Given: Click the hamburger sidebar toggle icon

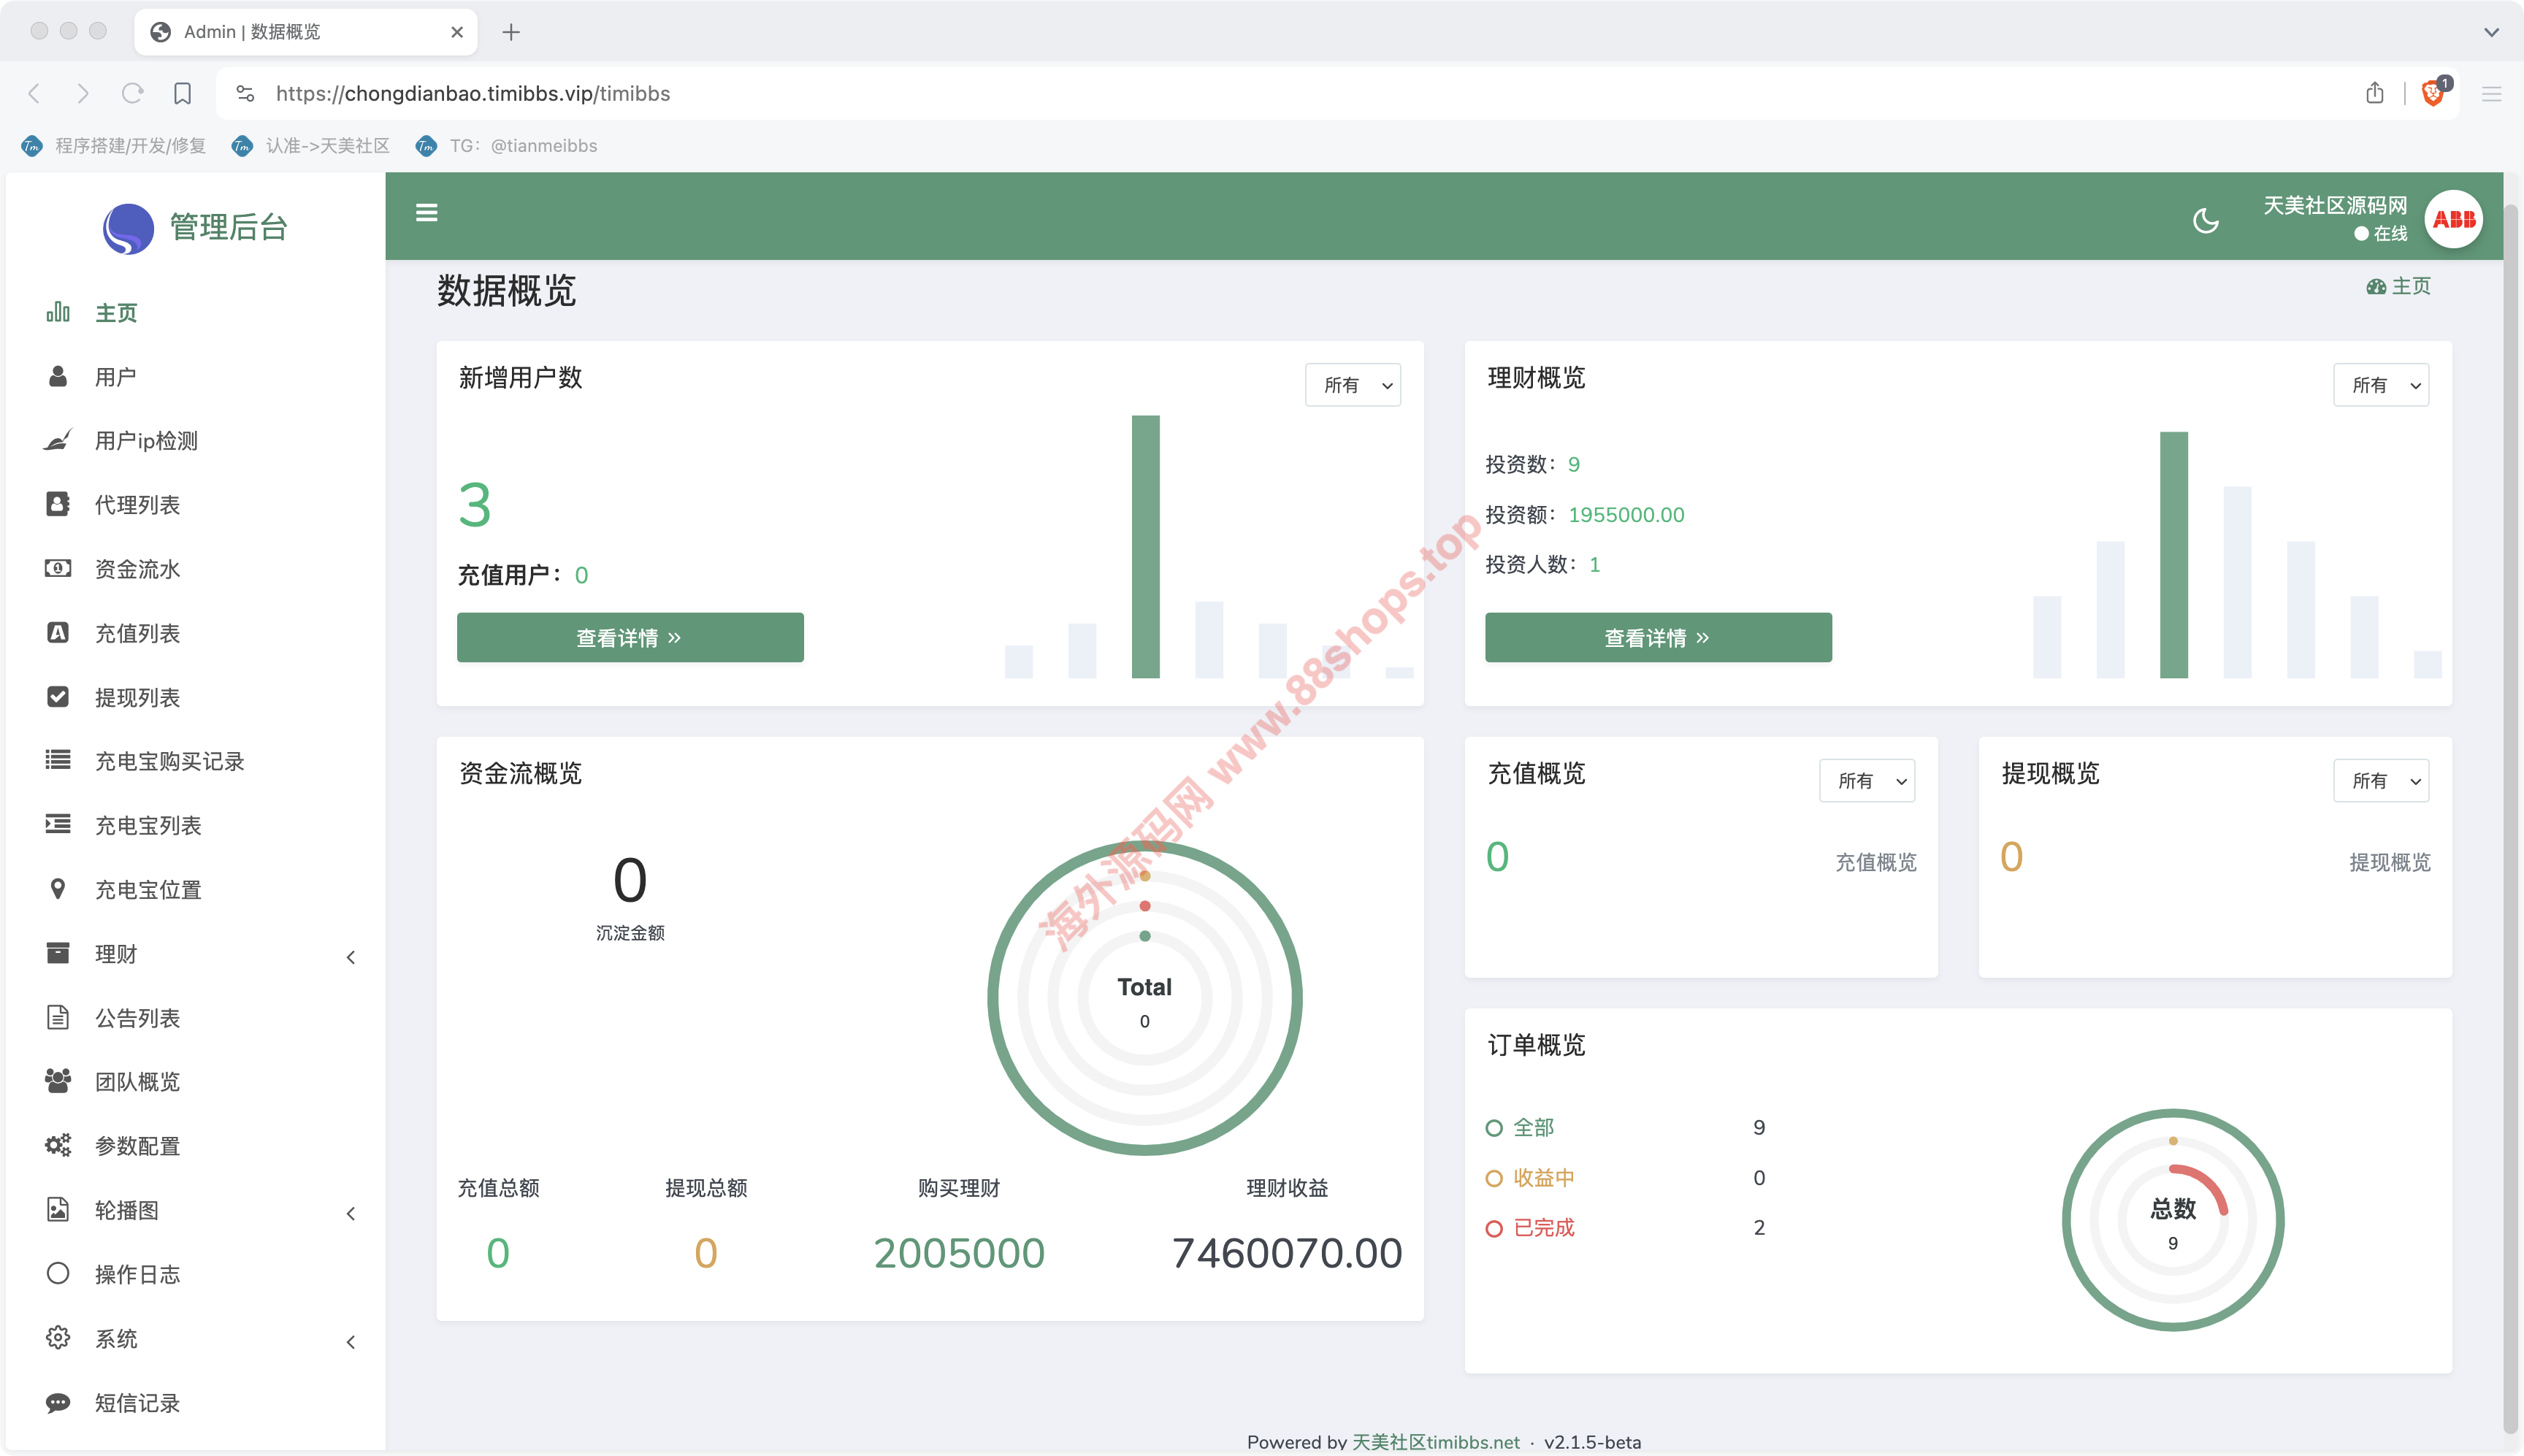Looking at the screenshot, I should pyautogui.click(x=426, y=213).
